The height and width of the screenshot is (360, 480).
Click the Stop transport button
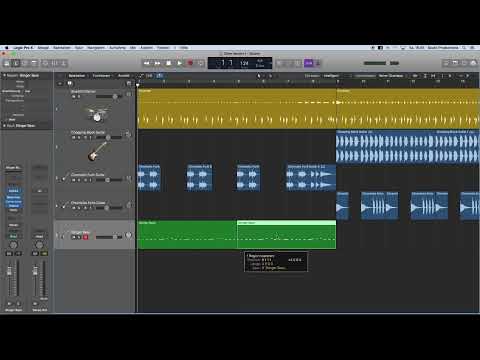coord(169,63)
